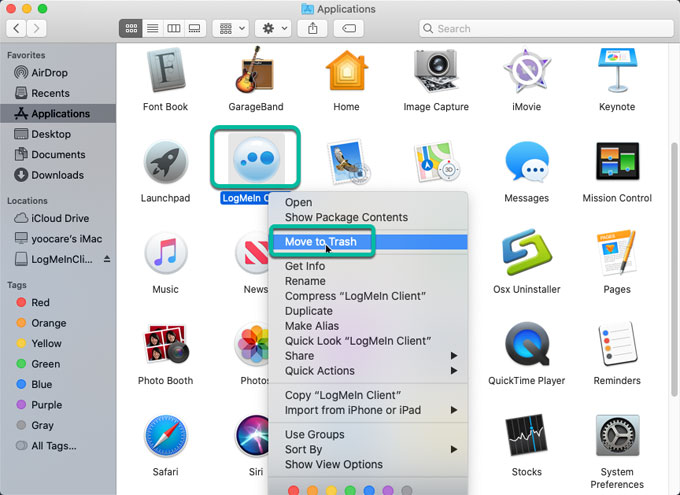This screenshot has height=495, width=680.
Task: Open Downloads in the sidebar
Action: pyautogui.click(x=58, y=175)
